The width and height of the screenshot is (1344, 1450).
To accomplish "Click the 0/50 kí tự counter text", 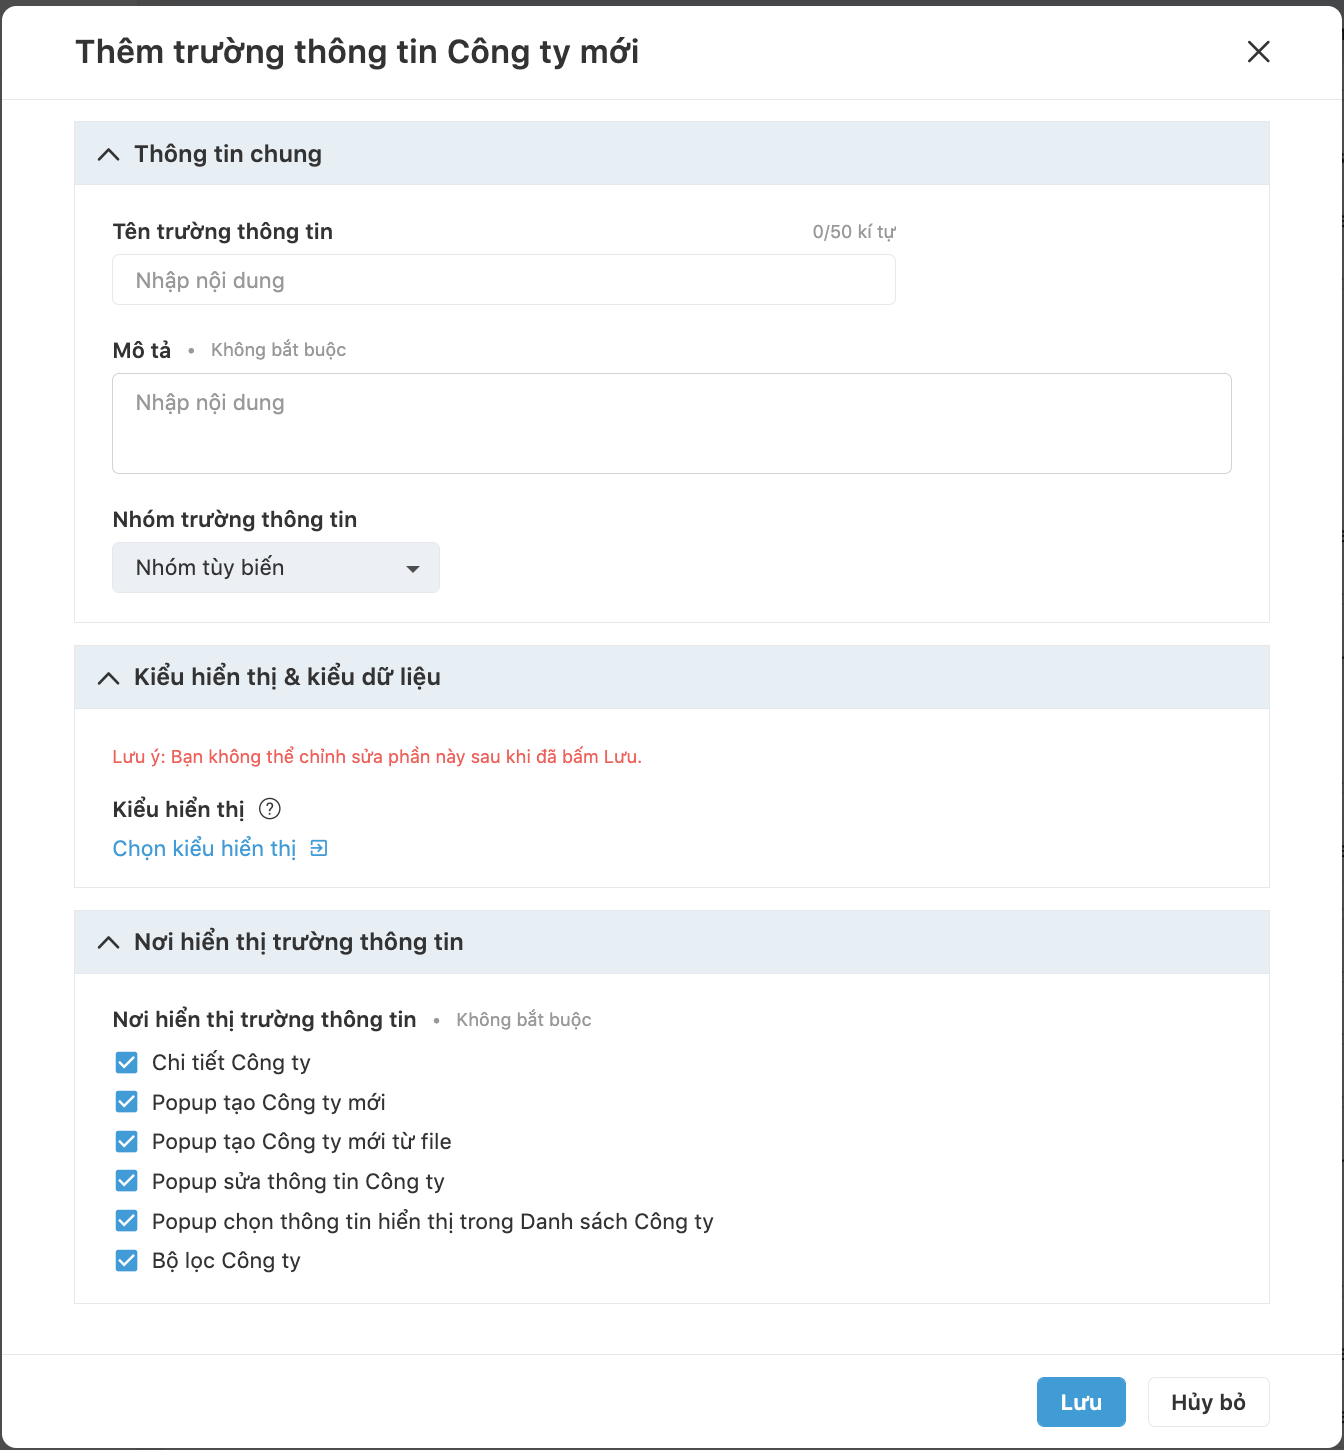I will (x=854, y=232).
